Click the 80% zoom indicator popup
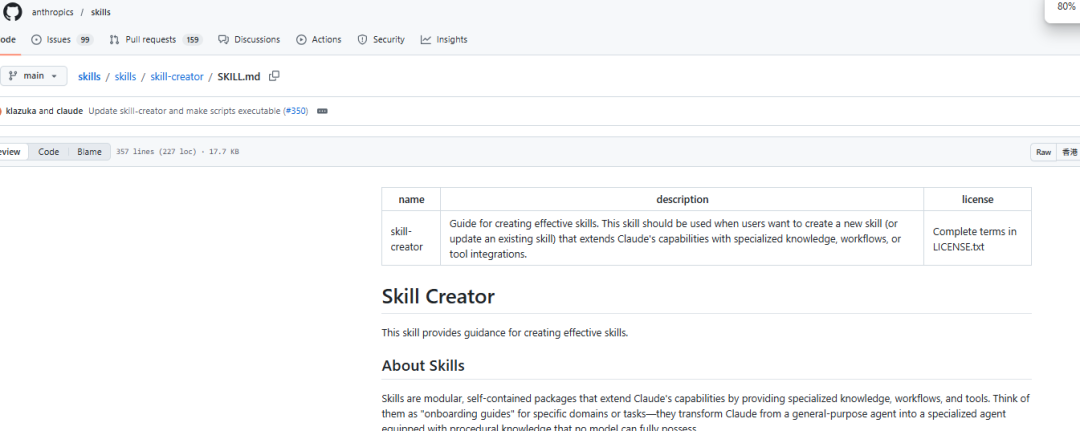Image resolution: width=1080 pixels, height=431 pixels. point(1064,10)
